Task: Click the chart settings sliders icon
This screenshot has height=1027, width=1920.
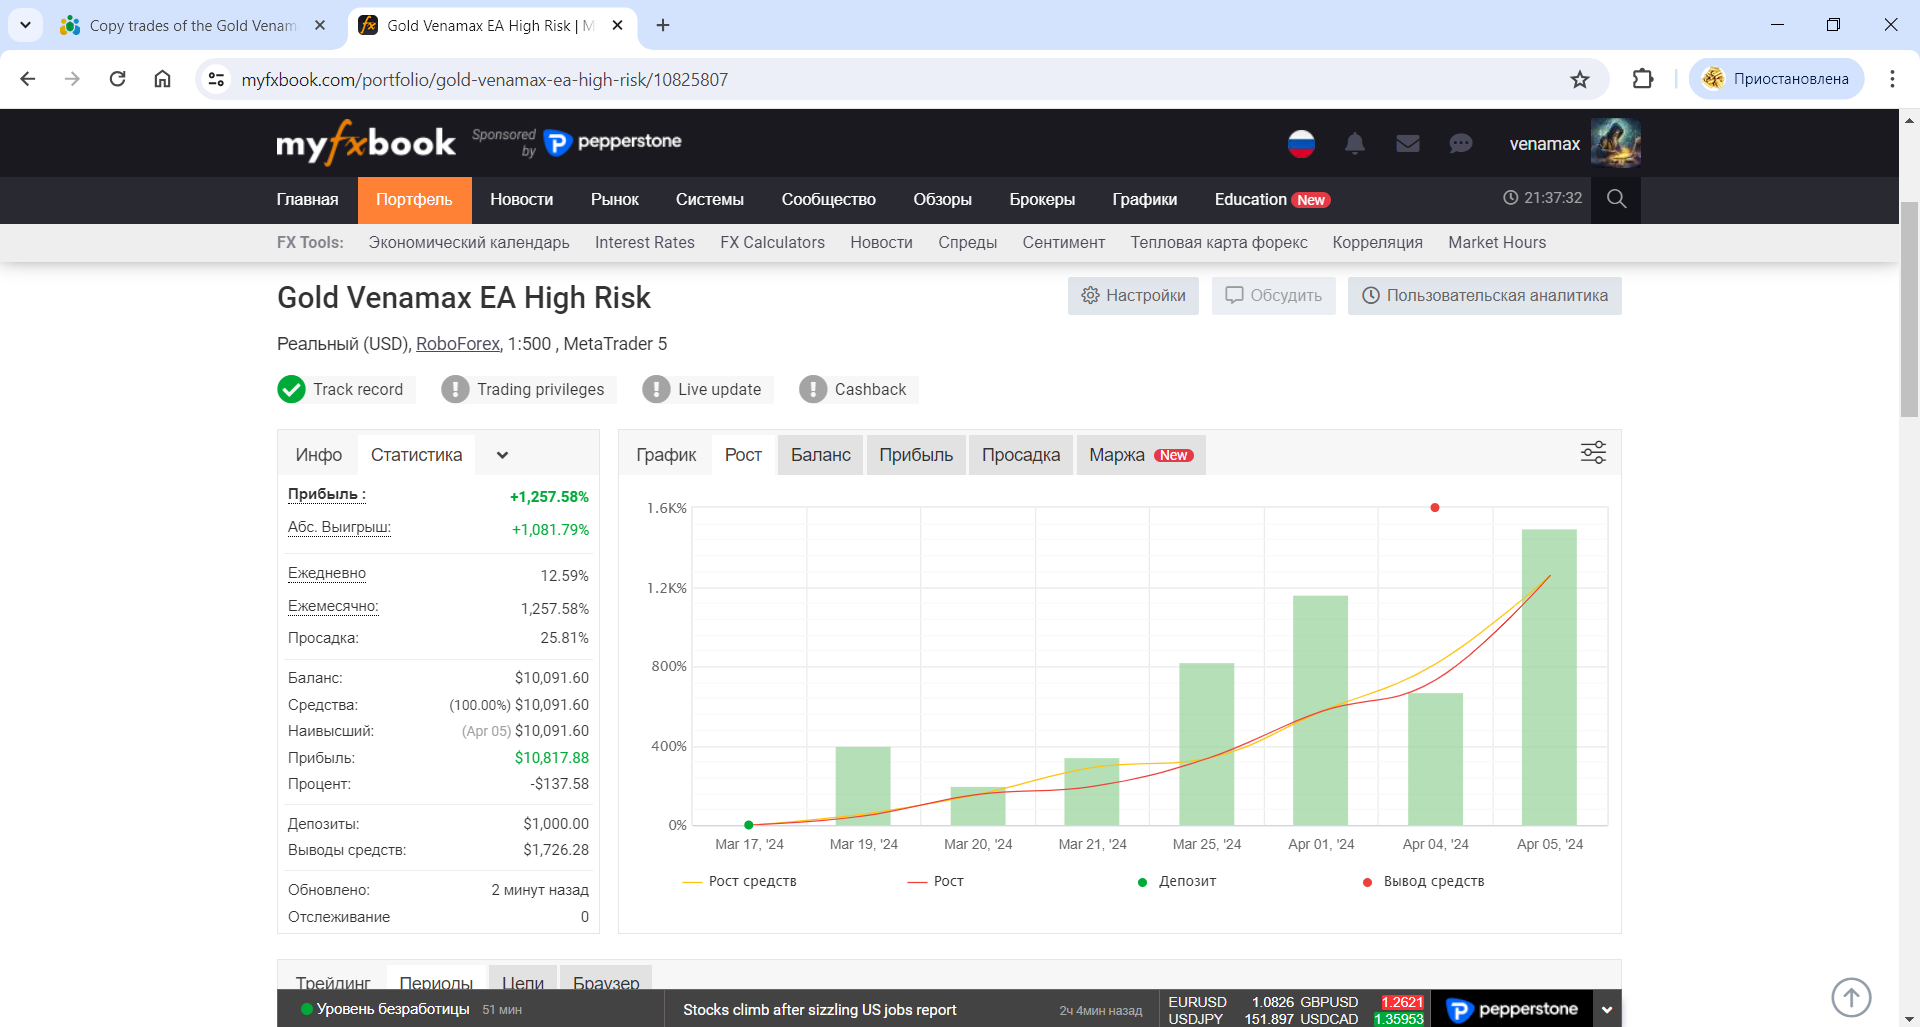Action: point(1593,453)
